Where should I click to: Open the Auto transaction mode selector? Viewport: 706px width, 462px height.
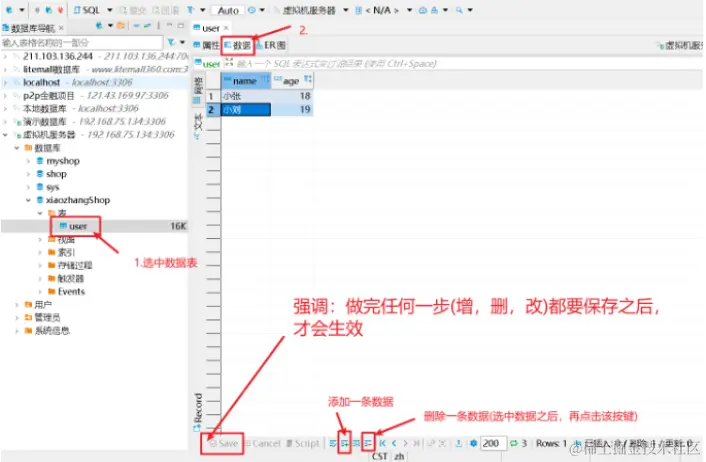(228, 10)
